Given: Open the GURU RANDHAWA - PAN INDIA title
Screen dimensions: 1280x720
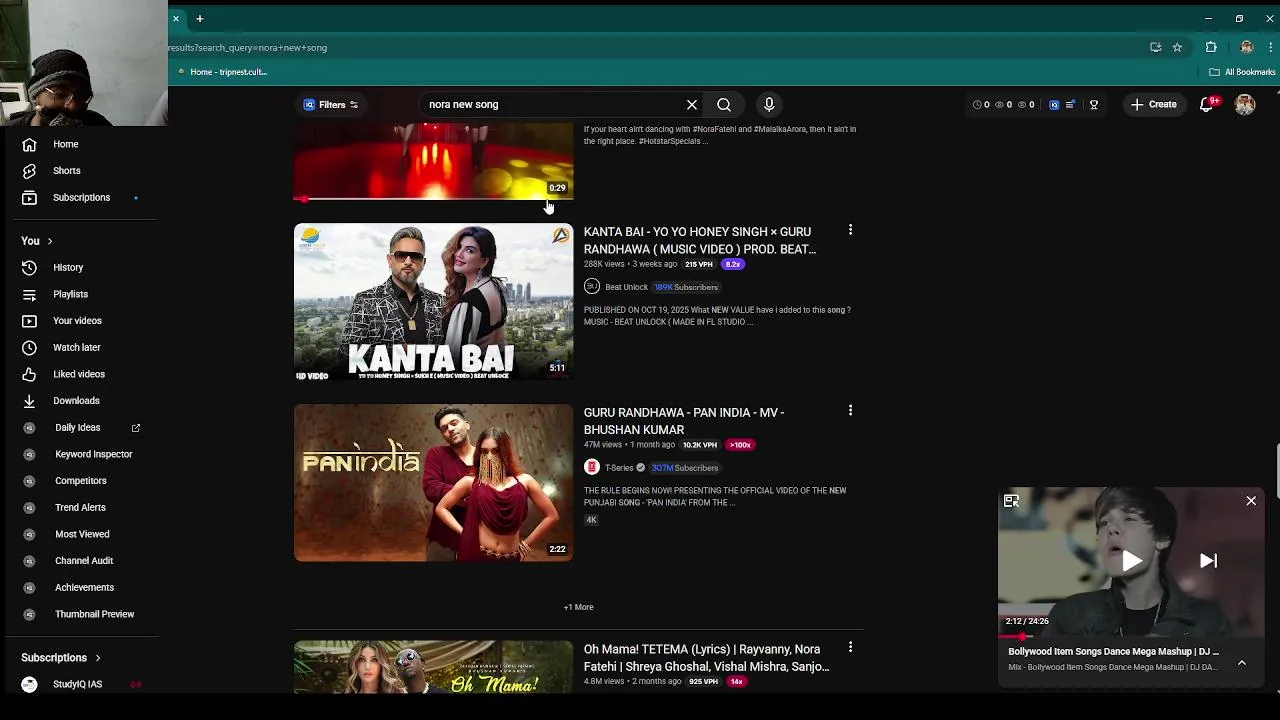Looking at the screenshot, I should pyautogui.click(x=684, y=421).
